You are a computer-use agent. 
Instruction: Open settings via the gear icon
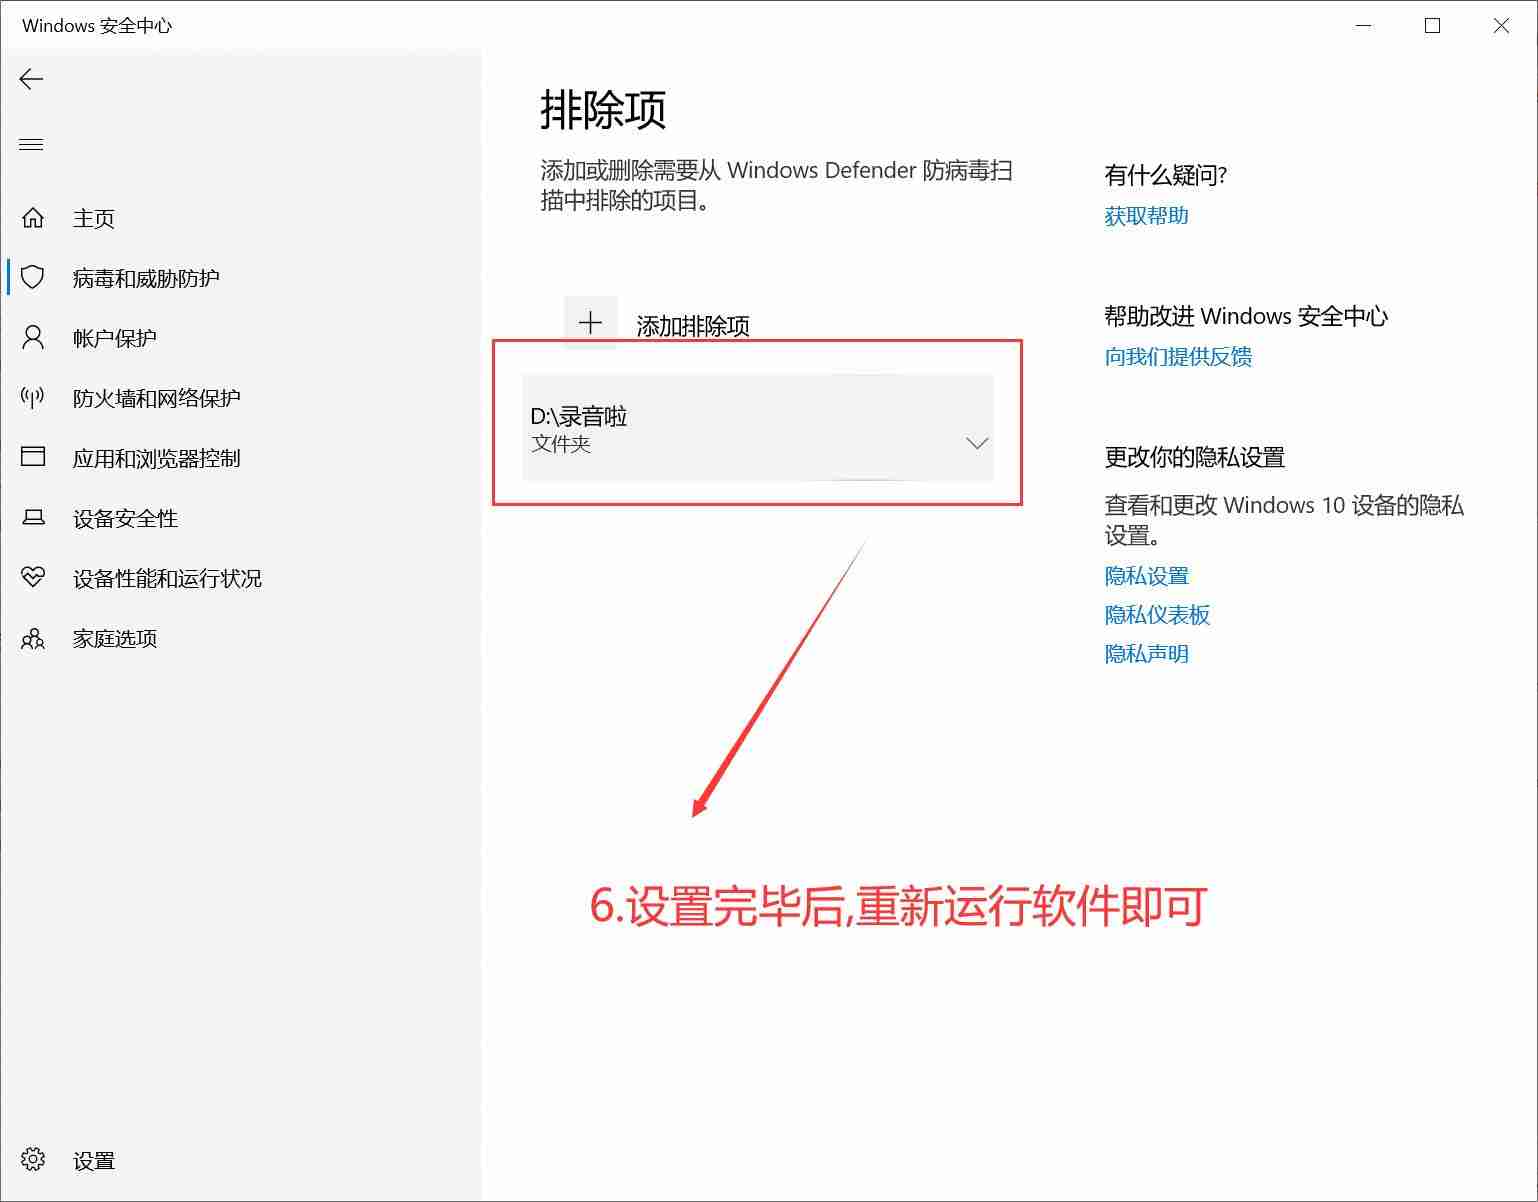pyautogui.click(x=33, y=1160)
